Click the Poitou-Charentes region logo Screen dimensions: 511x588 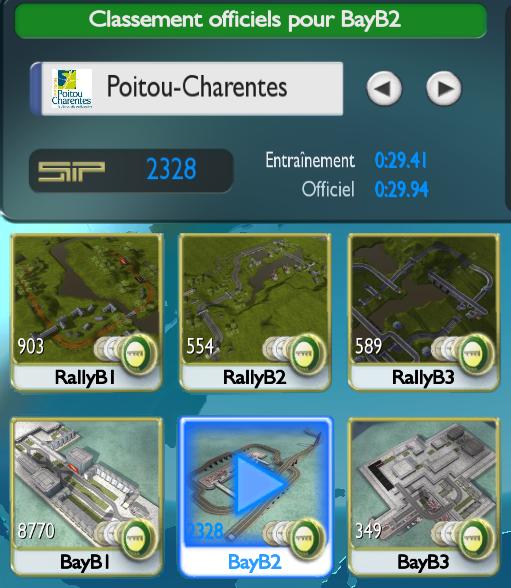72,89
